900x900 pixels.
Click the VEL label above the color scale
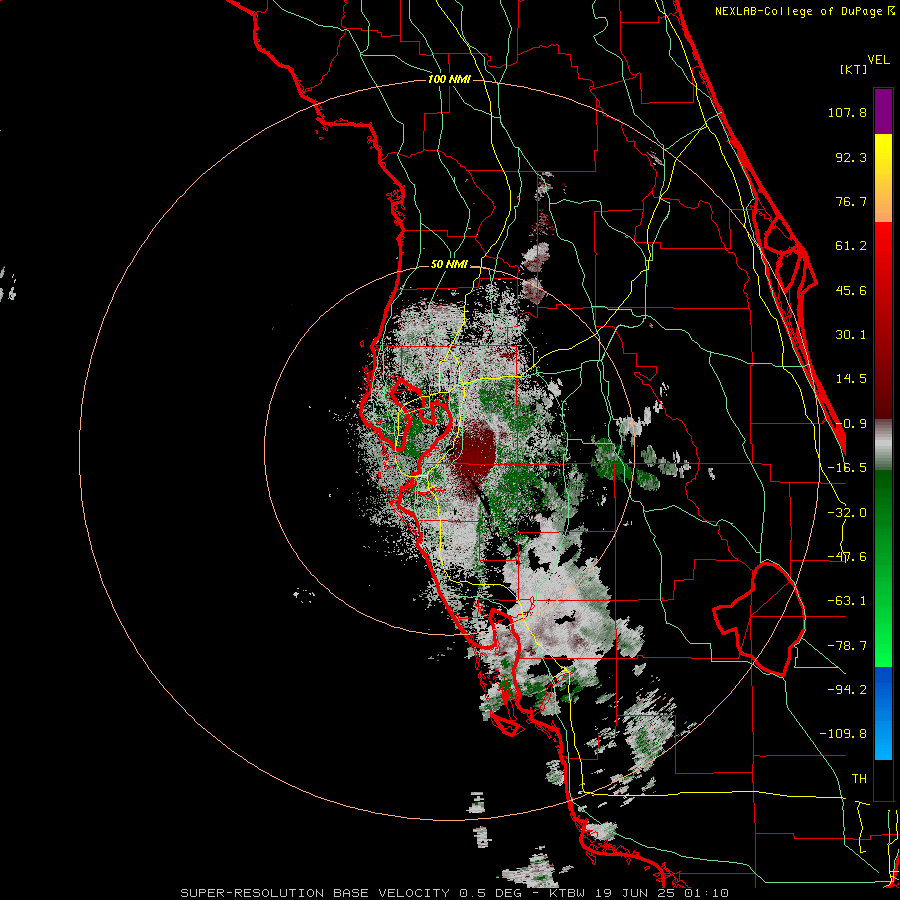point(879,59)
